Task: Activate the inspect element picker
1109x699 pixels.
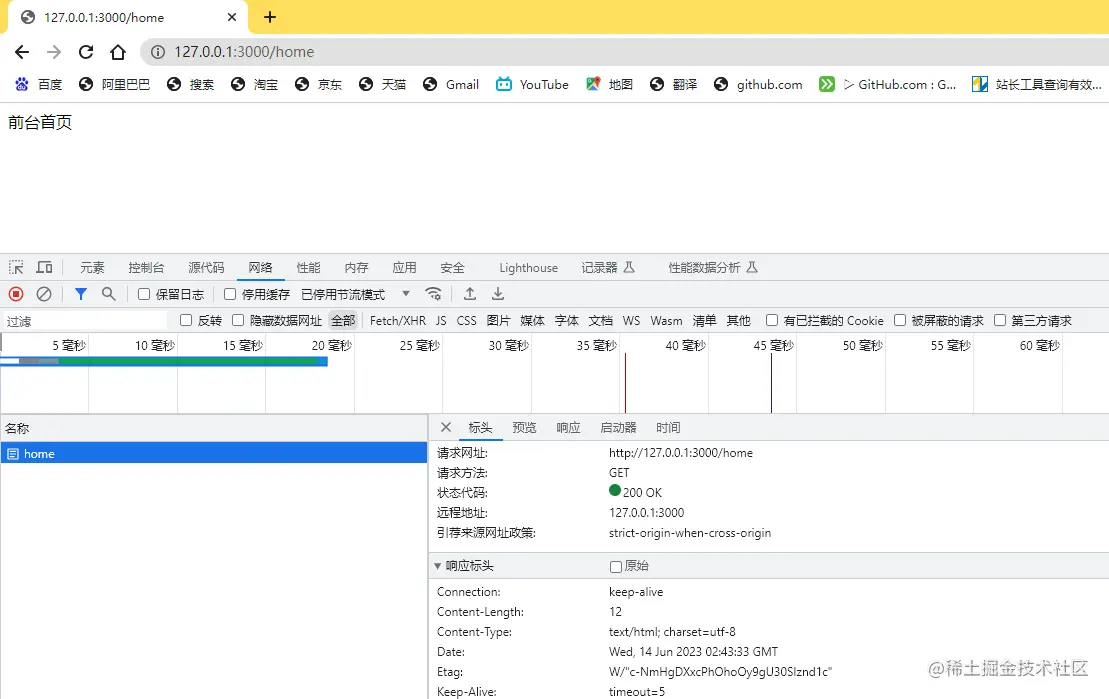Action: pos(16,267)
